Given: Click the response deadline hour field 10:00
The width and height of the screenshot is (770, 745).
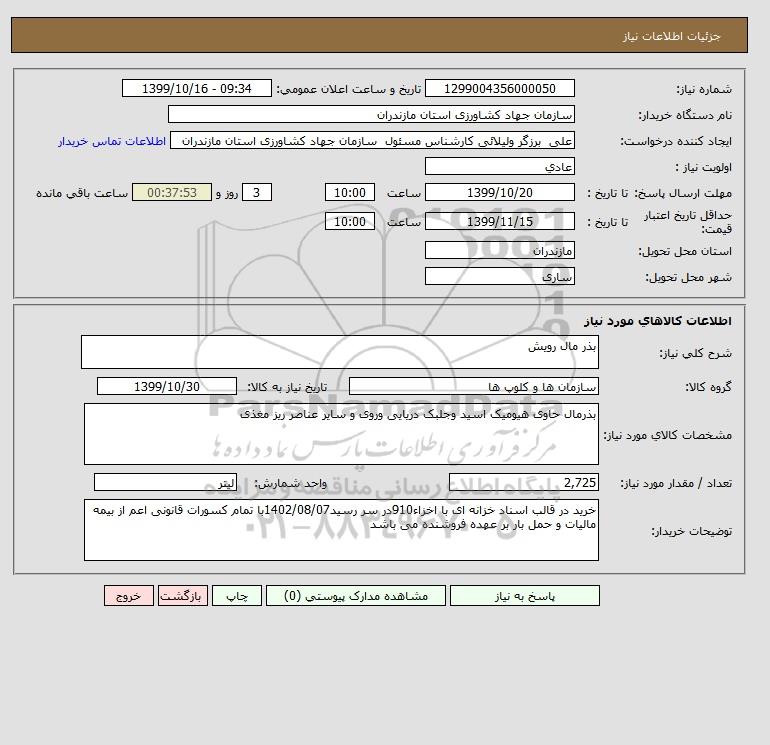Looking at the screenshot, I should 350,193.
